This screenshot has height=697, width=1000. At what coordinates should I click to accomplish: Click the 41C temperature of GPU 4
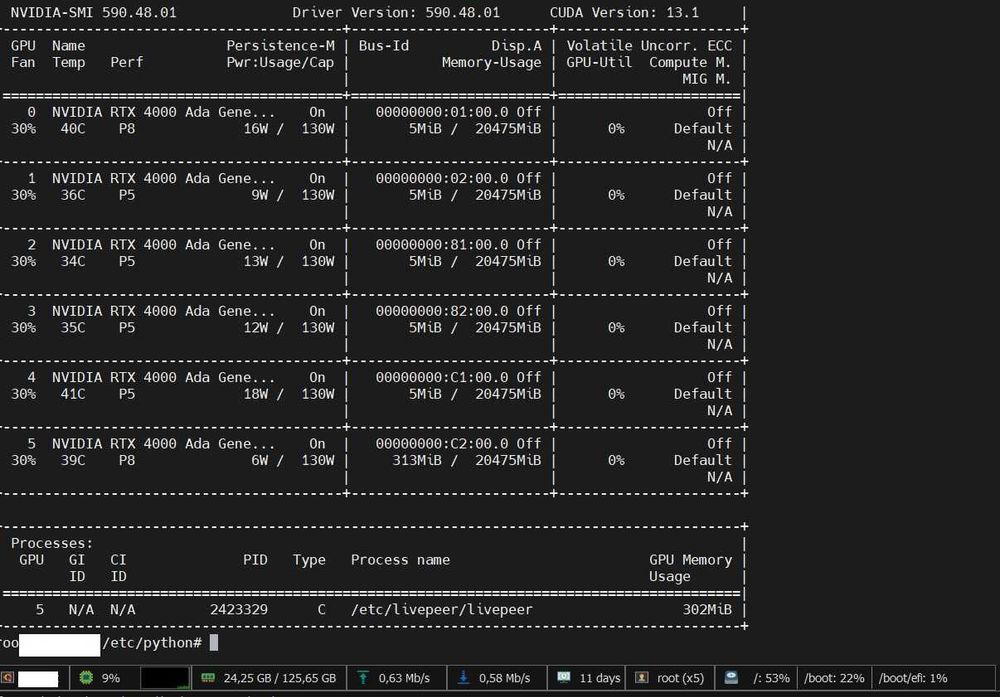tap(73, 394)
